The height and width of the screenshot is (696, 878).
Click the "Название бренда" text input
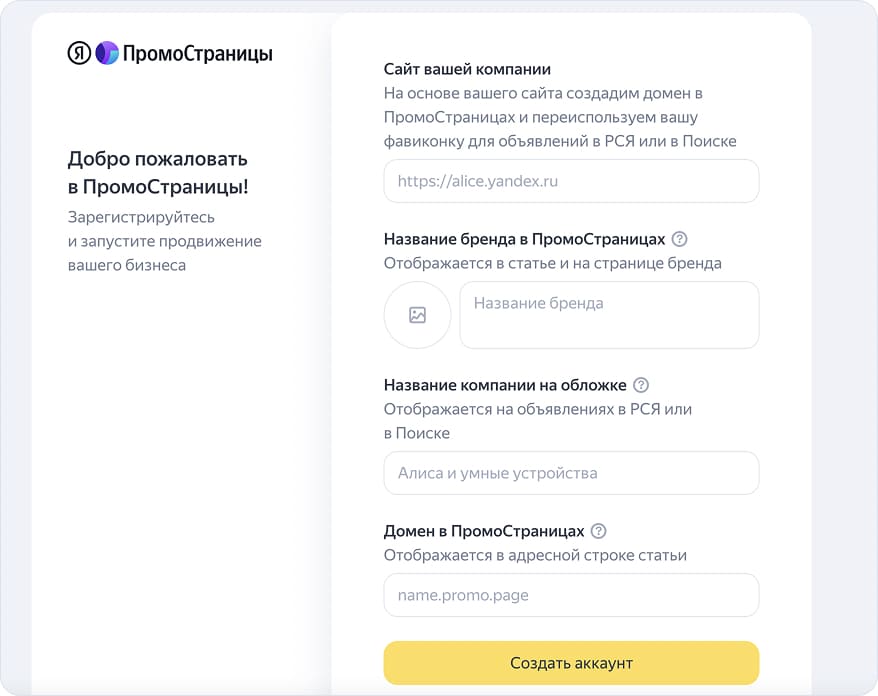coord(608,315)
